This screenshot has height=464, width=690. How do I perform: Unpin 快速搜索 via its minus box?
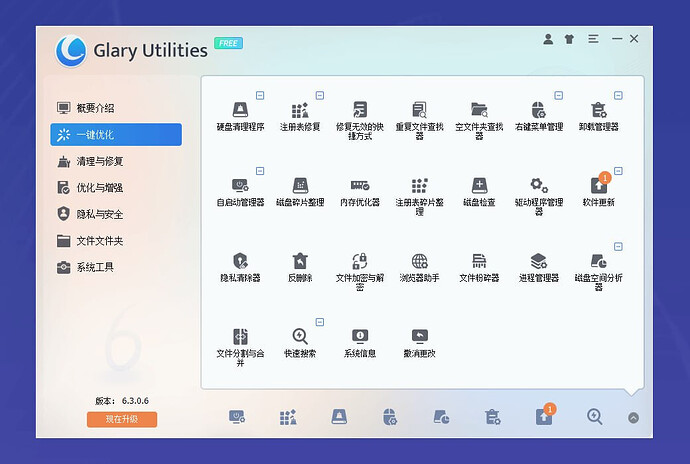[320, 322]
